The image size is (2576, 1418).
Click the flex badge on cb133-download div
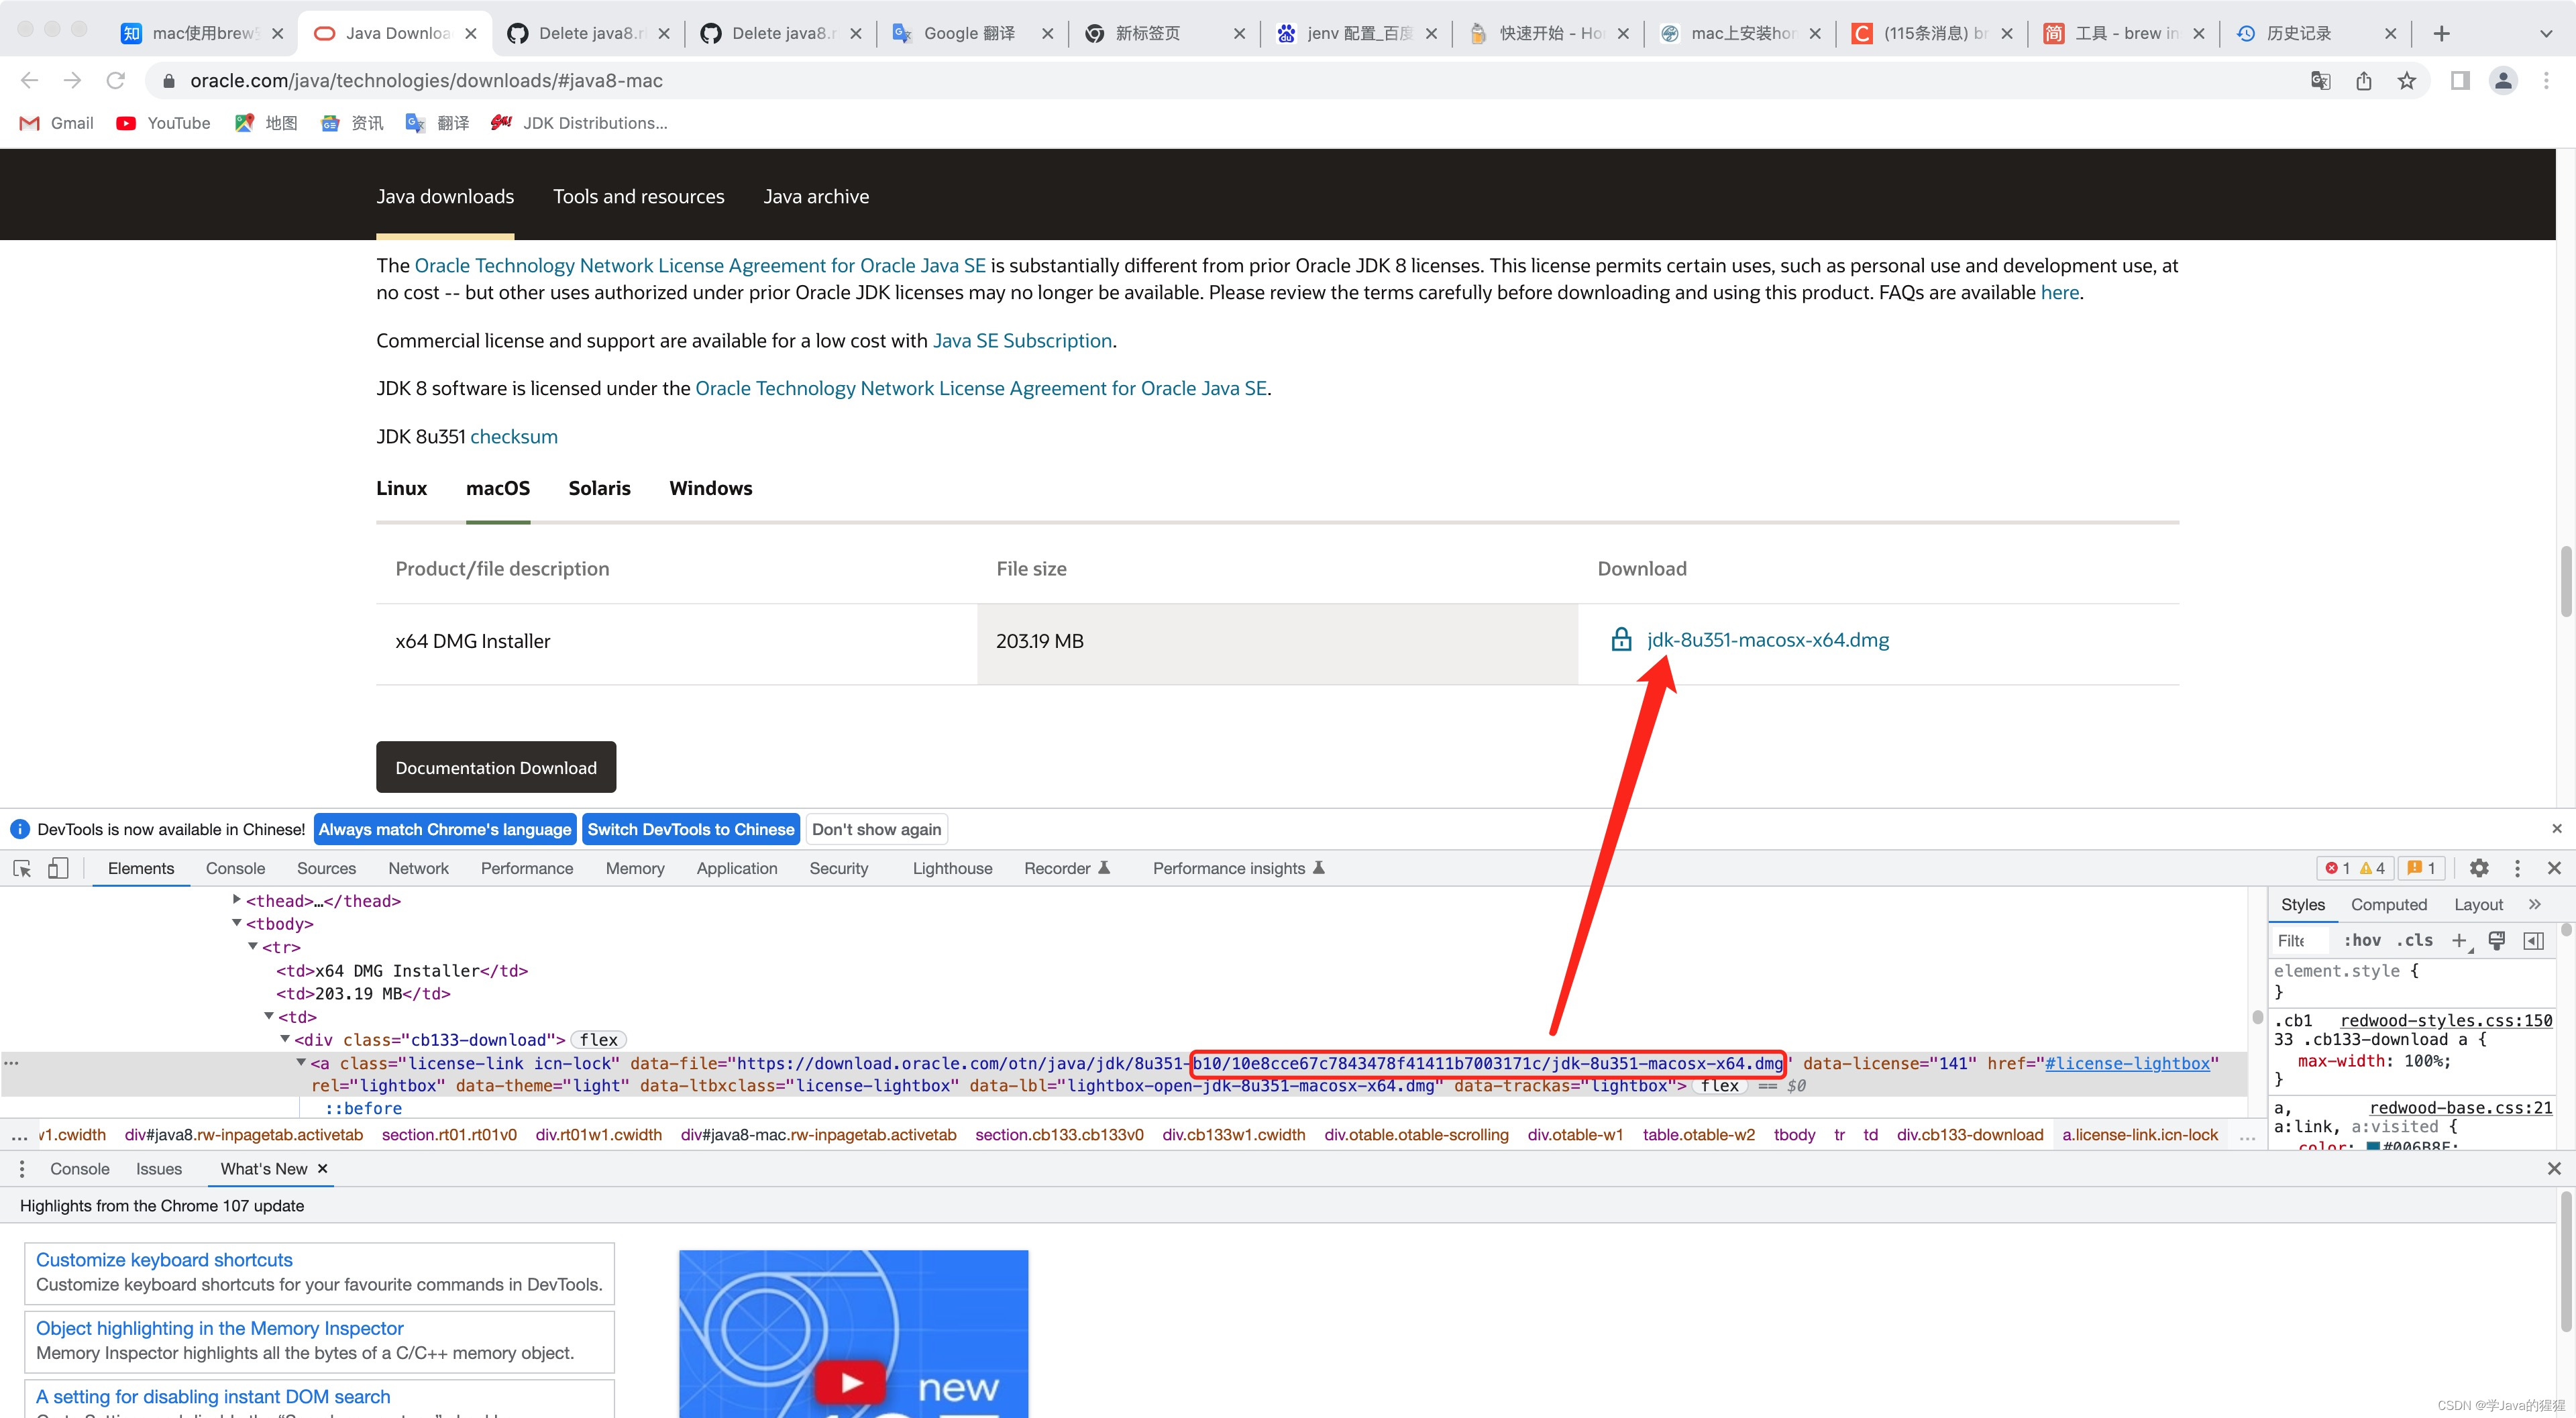pos(598,1040)
